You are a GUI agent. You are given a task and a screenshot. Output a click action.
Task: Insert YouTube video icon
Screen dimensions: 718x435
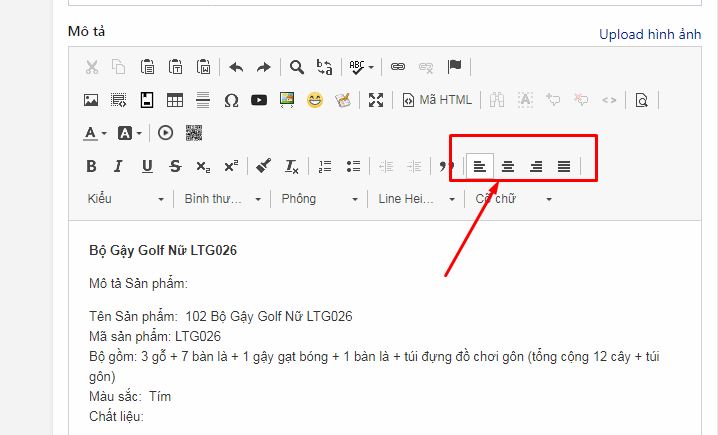259,100
